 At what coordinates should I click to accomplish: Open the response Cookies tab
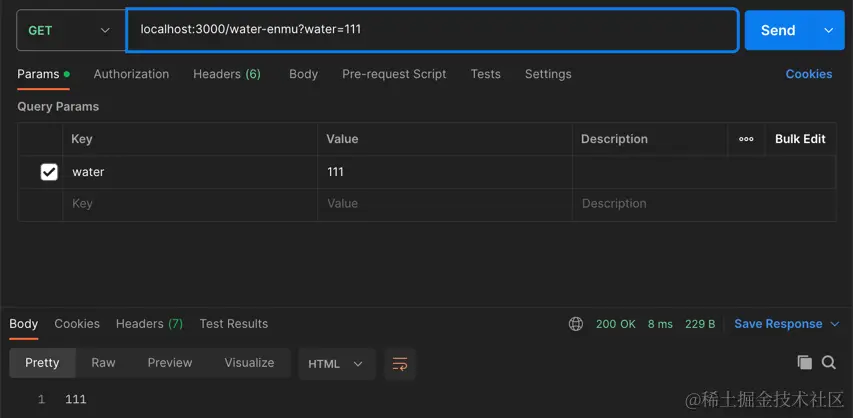coord(77,324)
